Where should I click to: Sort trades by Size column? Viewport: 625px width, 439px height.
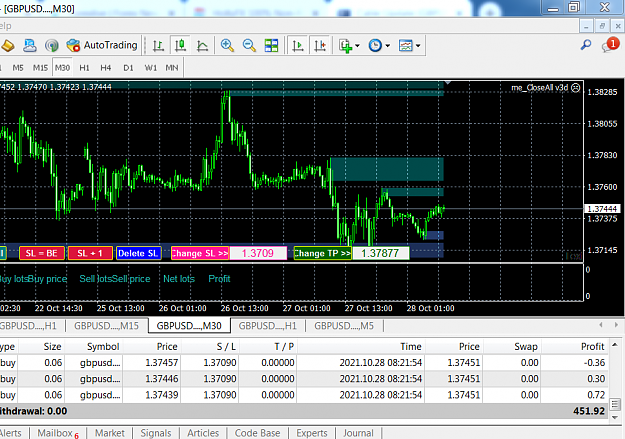(41, 346)
